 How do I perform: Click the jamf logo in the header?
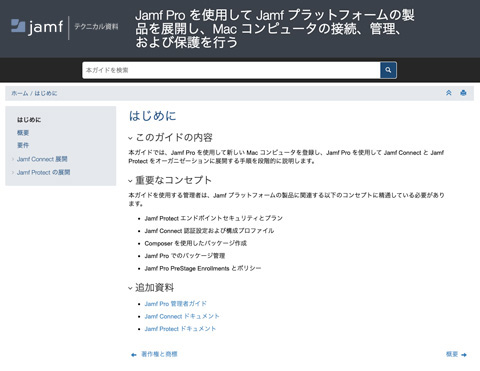[x=37, y=27]
